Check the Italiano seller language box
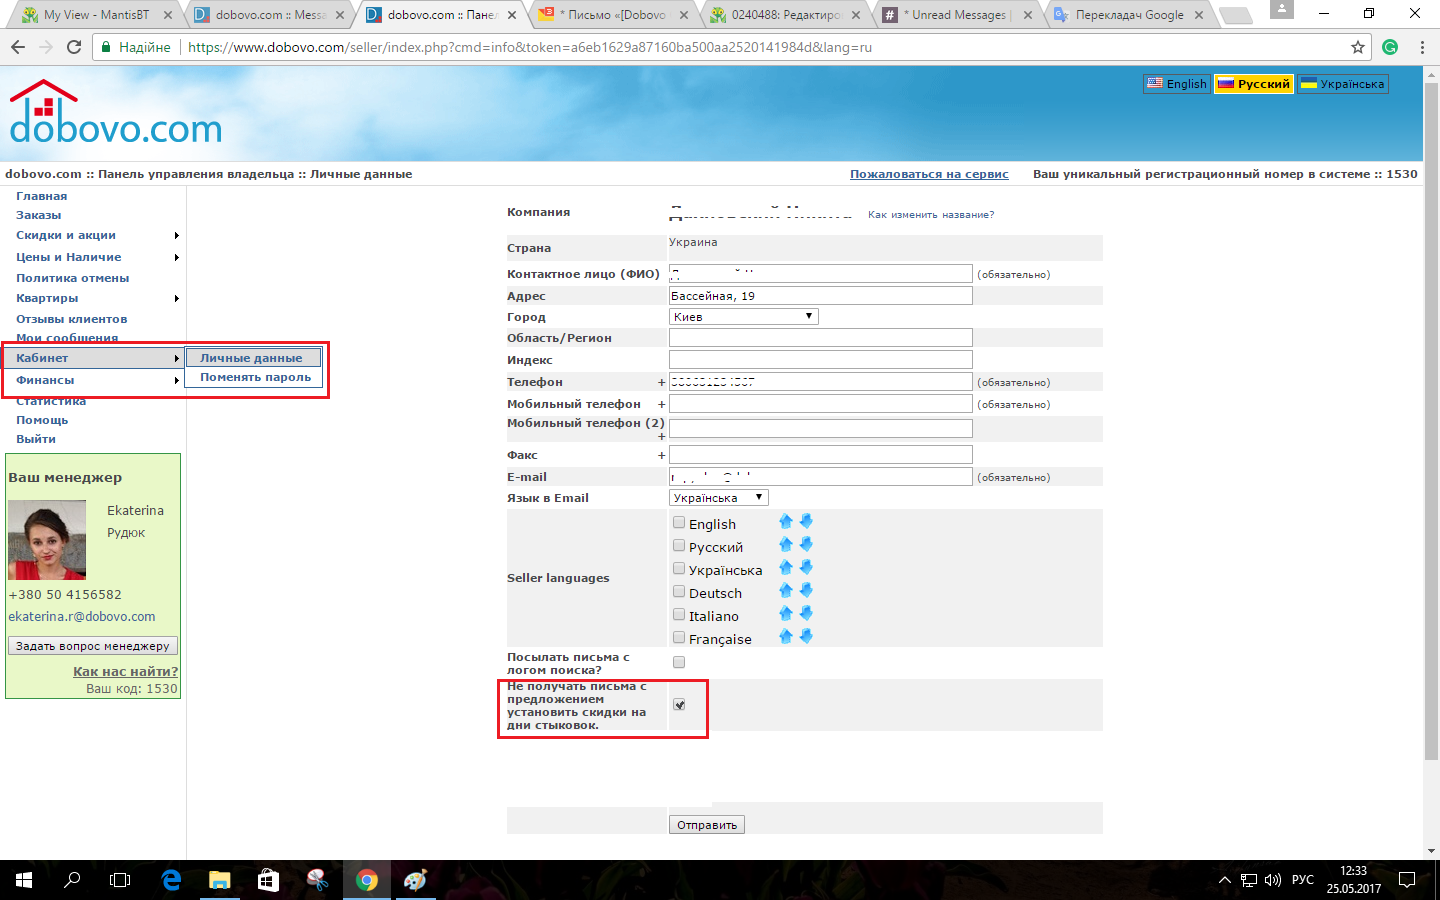The image size is (1440, 900). [679, 614]
